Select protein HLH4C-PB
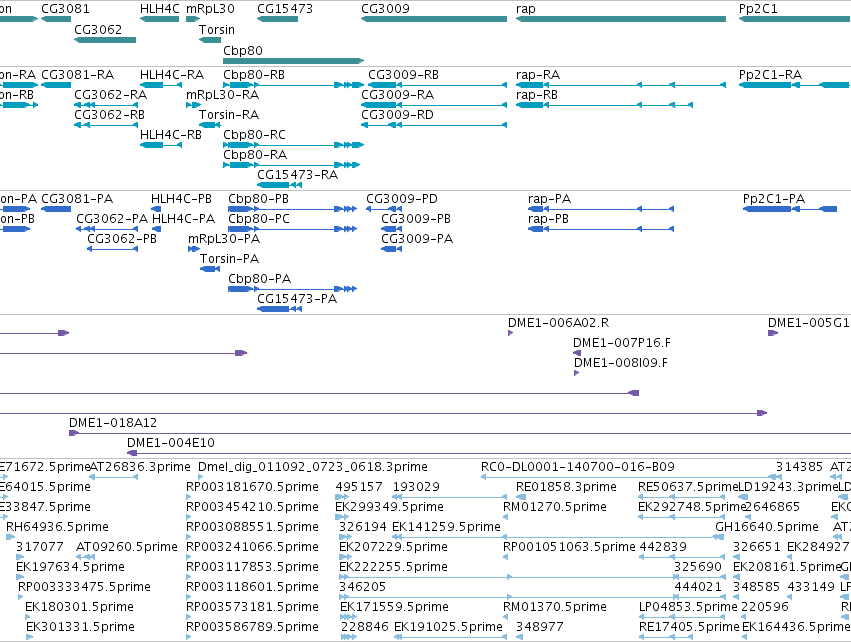 coord(156,209)
